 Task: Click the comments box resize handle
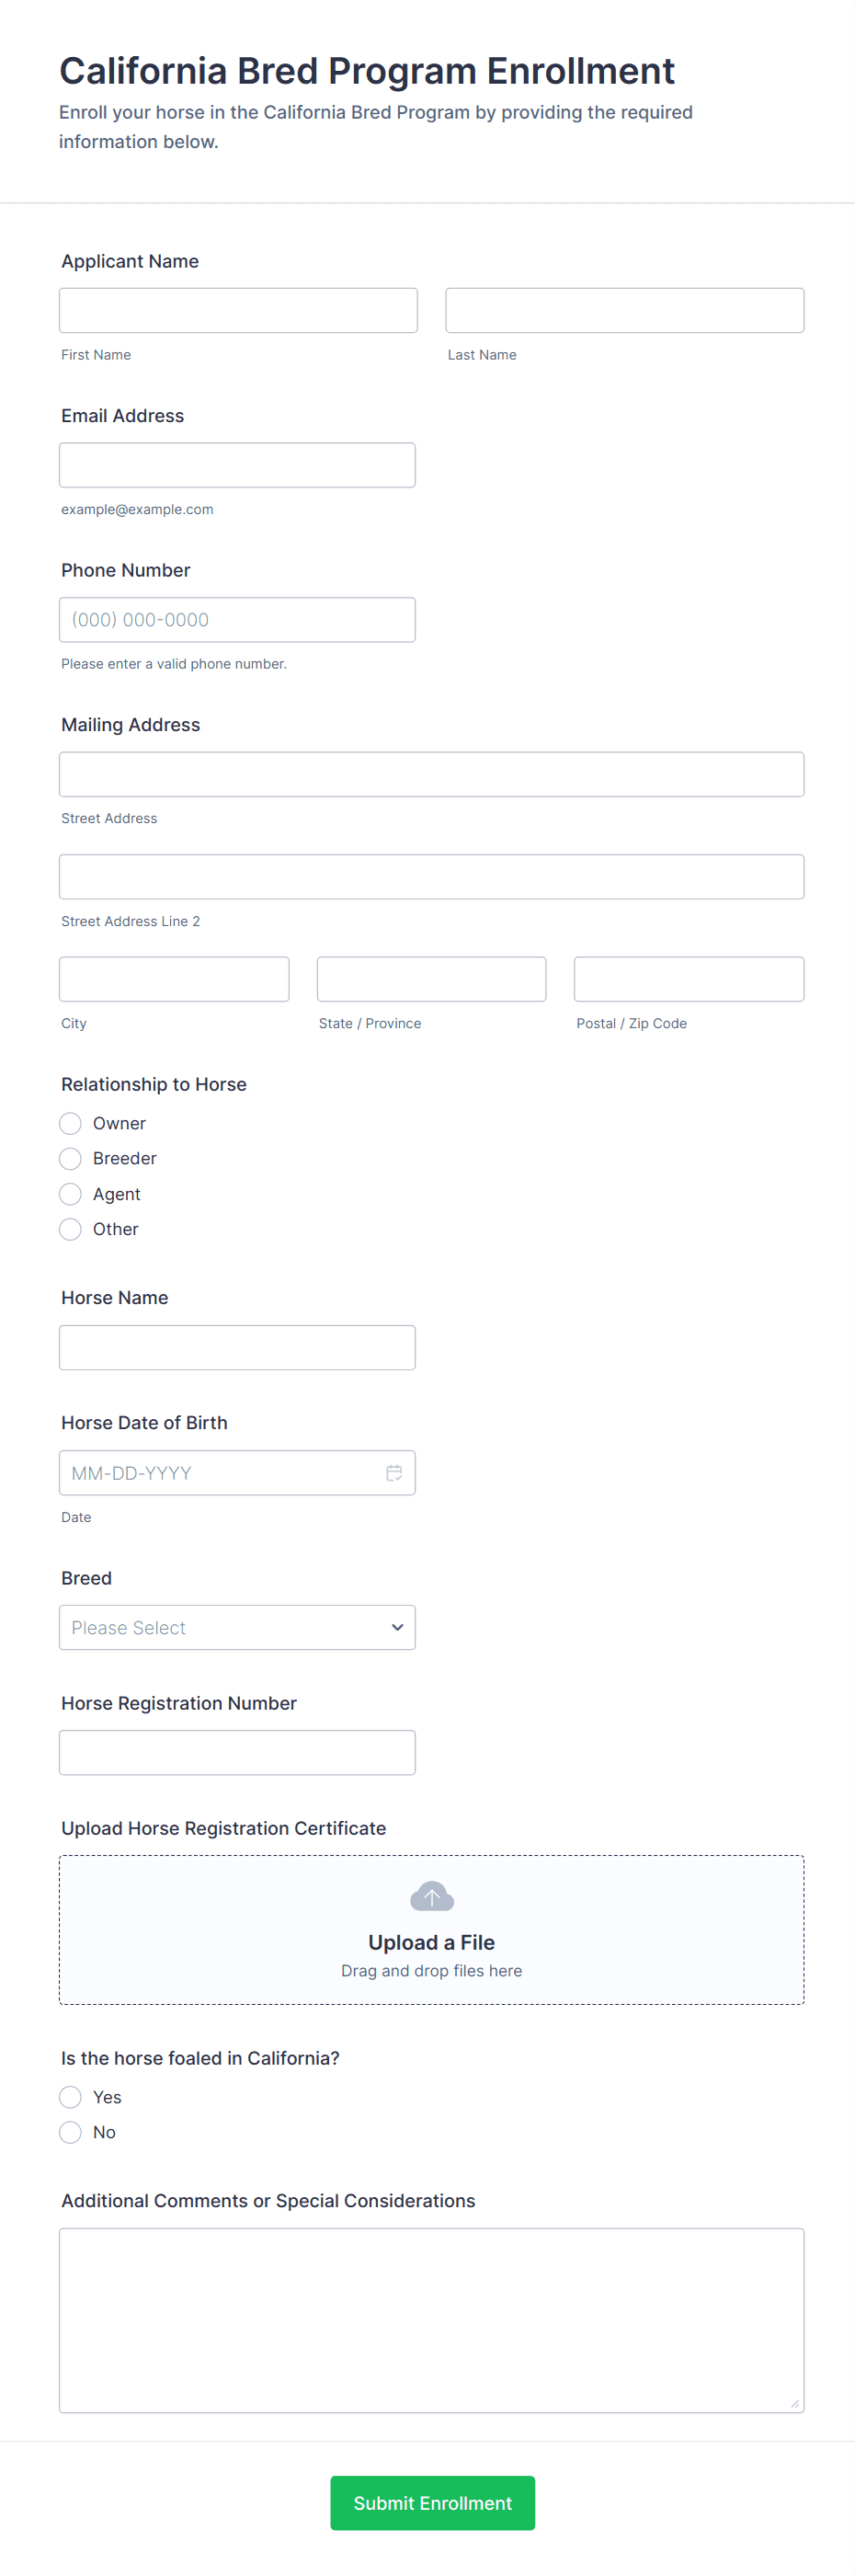(x=795, y=2404)
